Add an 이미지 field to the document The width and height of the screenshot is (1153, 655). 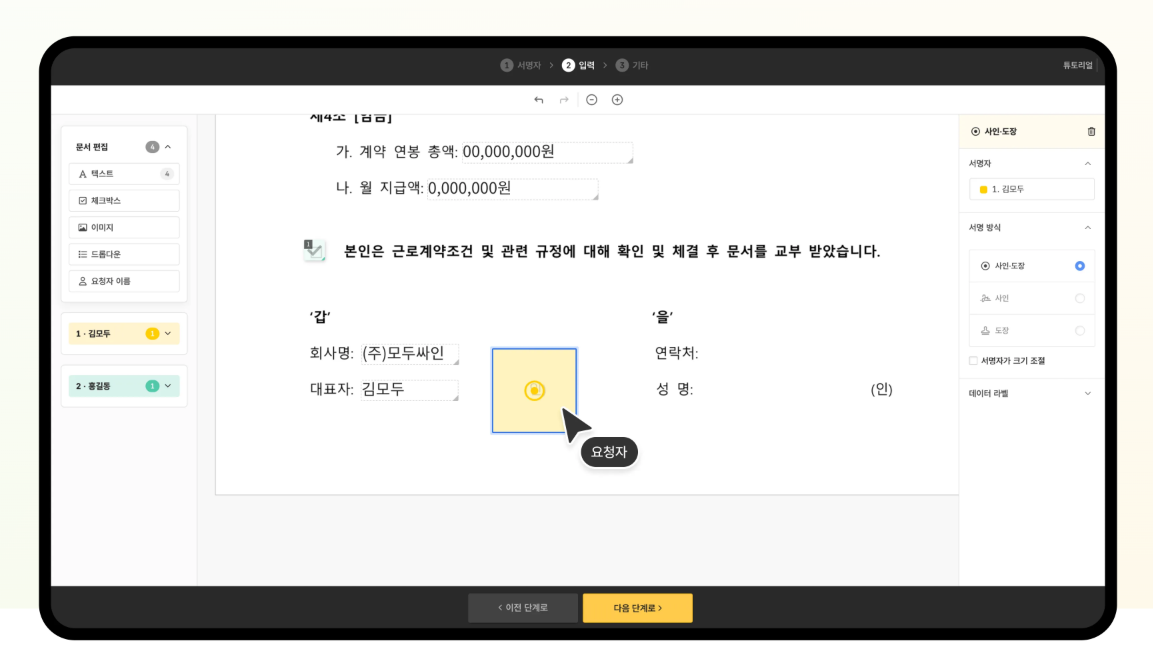coord(124,228)
